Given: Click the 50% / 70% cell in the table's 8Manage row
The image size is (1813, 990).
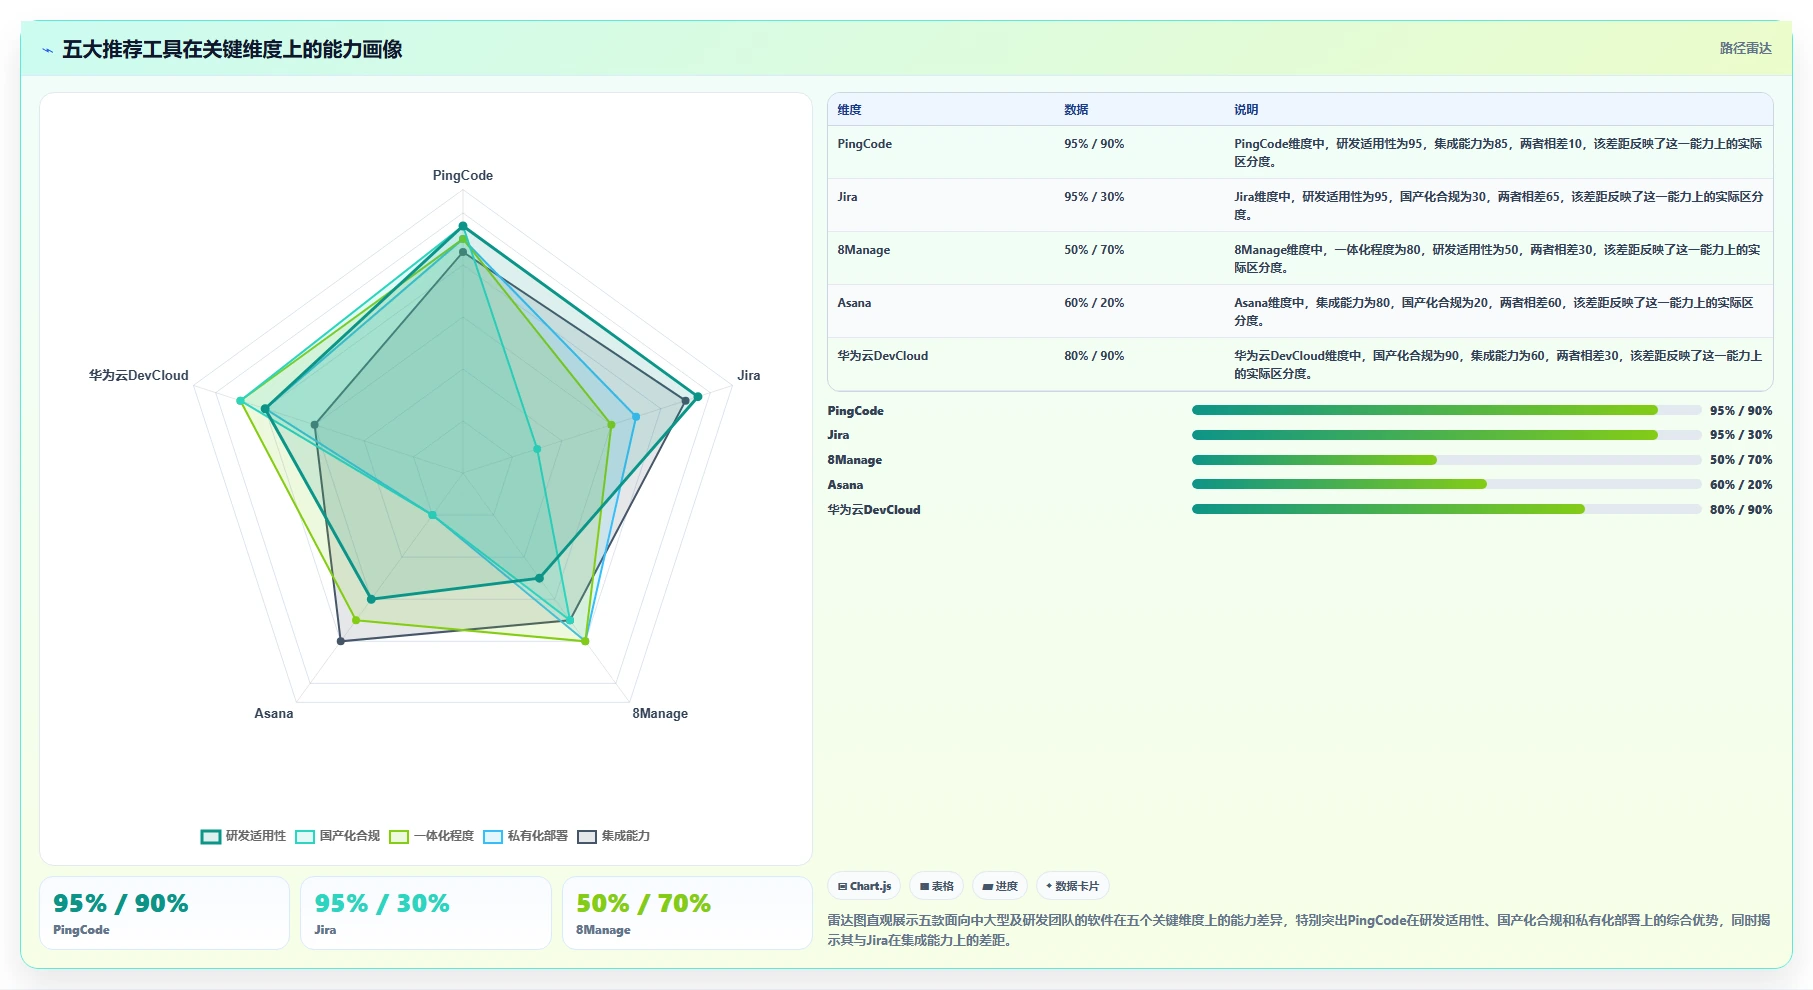Looking at the screenshot, I should coord(1094,250).
